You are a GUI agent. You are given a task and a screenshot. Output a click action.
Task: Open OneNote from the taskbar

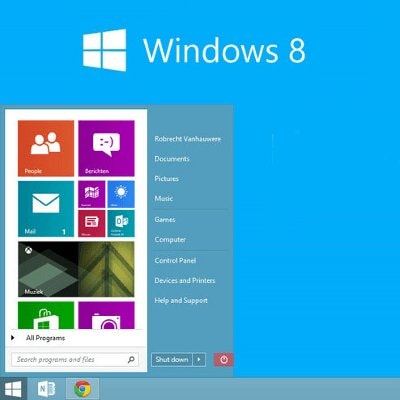tap(46, 389)
